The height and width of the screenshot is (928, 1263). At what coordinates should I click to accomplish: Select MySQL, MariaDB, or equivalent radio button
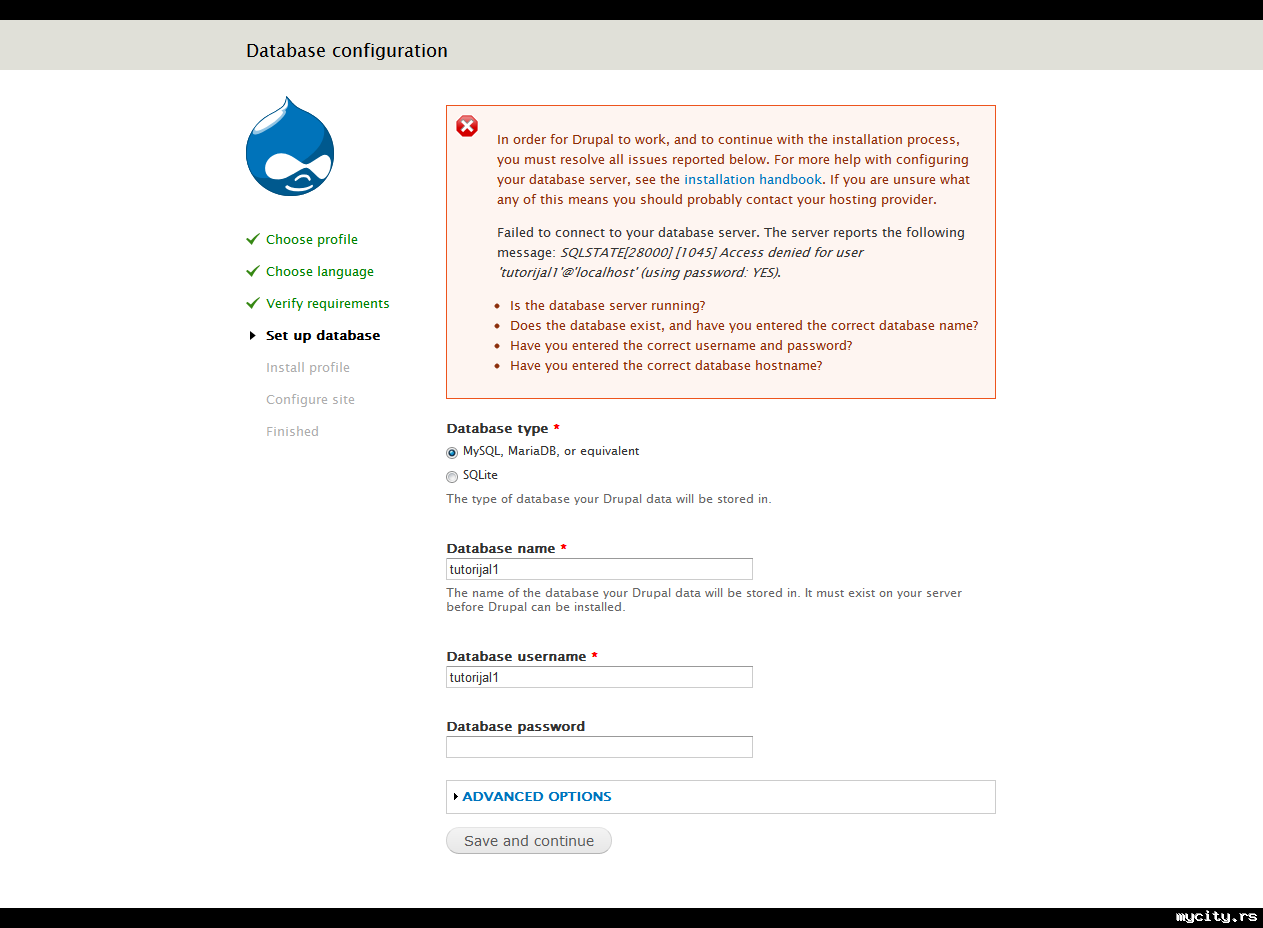click(452, 452)
